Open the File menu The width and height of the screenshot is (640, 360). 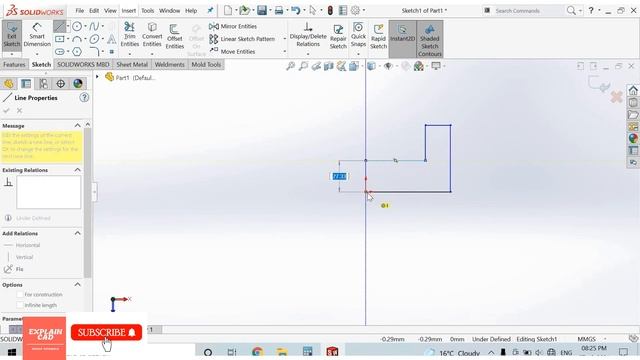[x=80, y=11]
